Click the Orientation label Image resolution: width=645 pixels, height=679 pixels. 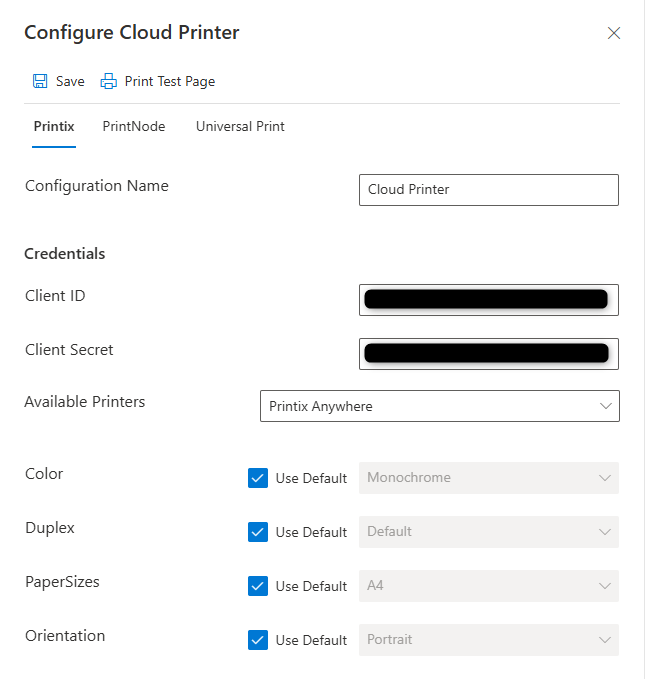[x=65, y=636]
